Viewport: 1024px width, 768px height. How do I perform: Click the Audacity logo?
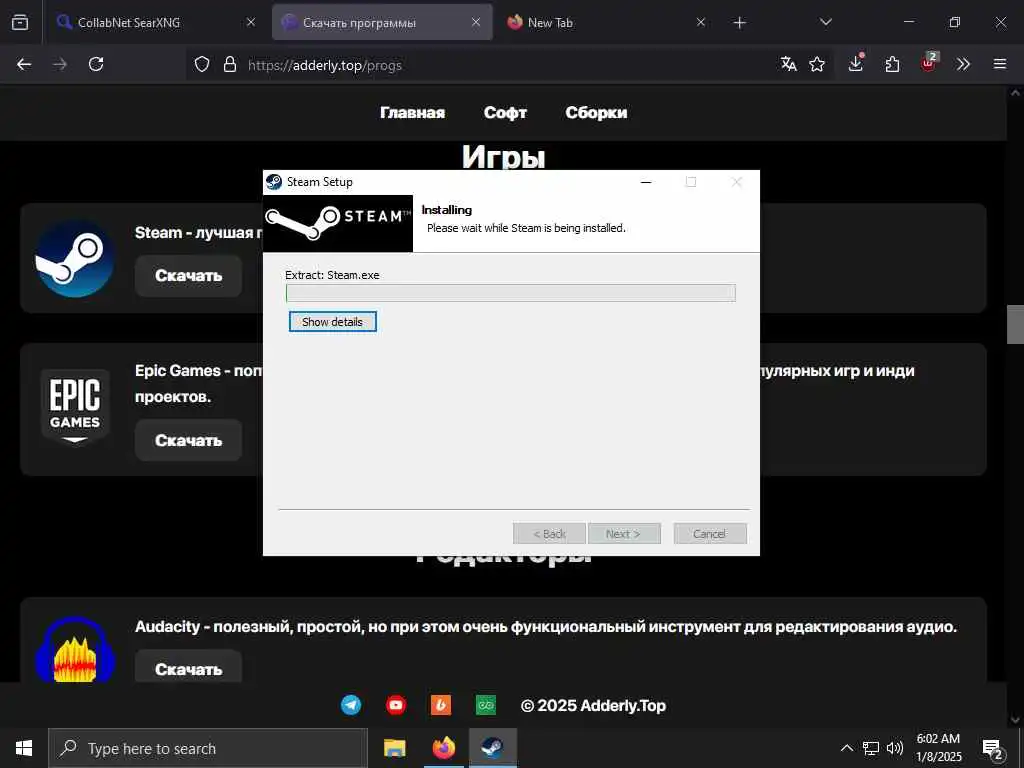(x=75, y=649)
